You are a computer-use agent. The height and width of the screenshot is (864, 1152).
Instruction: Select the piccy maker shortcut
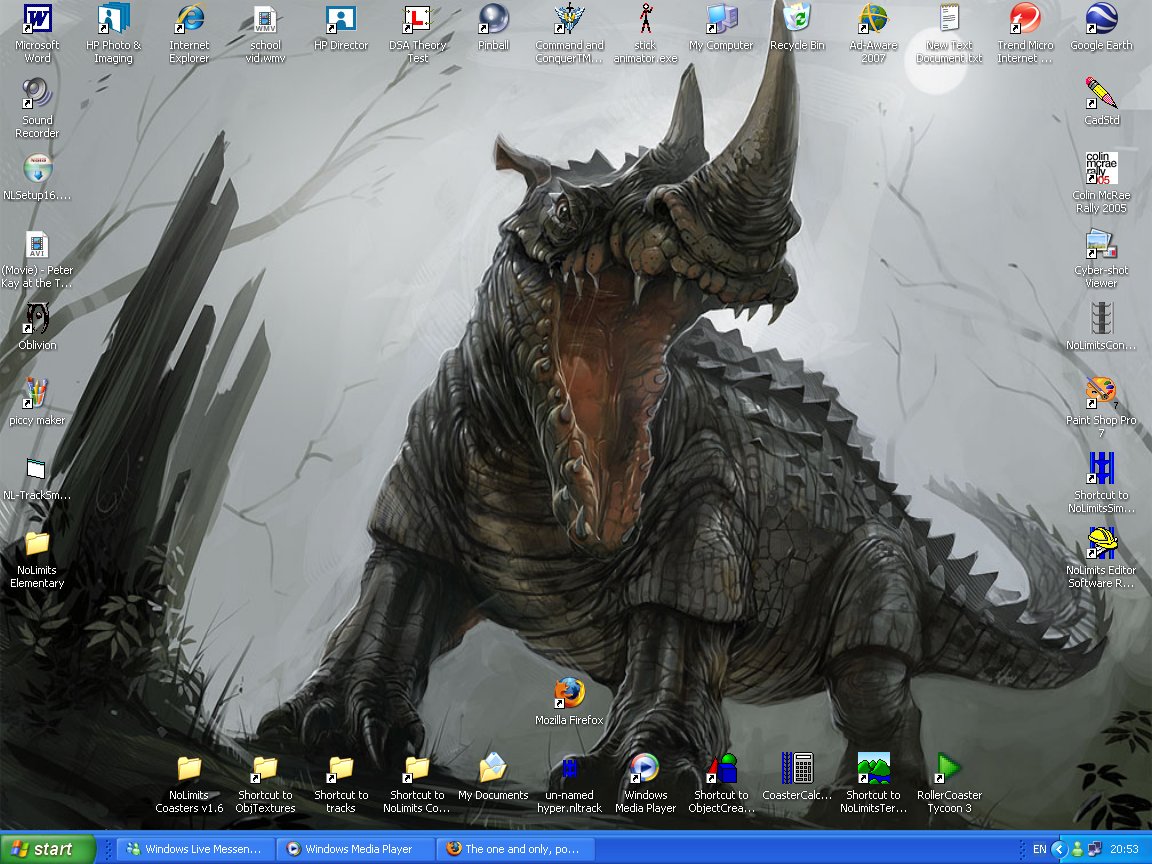click(37, 395)
